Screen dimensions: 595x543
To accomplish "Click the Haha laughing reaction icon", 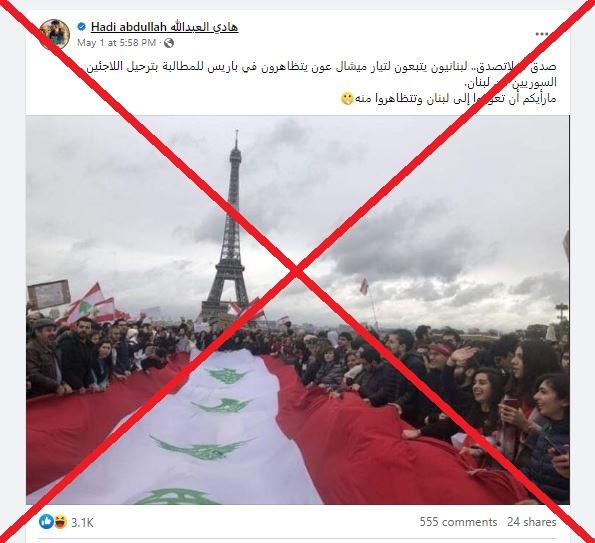I will coord(60,522).
